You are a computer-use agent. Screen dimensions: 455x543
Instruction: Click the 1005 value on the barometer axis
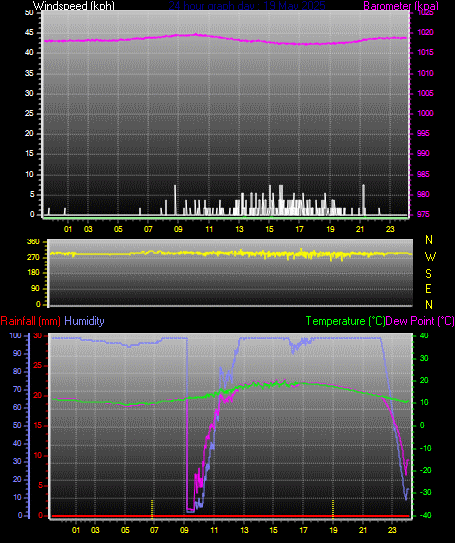point(426,93)
